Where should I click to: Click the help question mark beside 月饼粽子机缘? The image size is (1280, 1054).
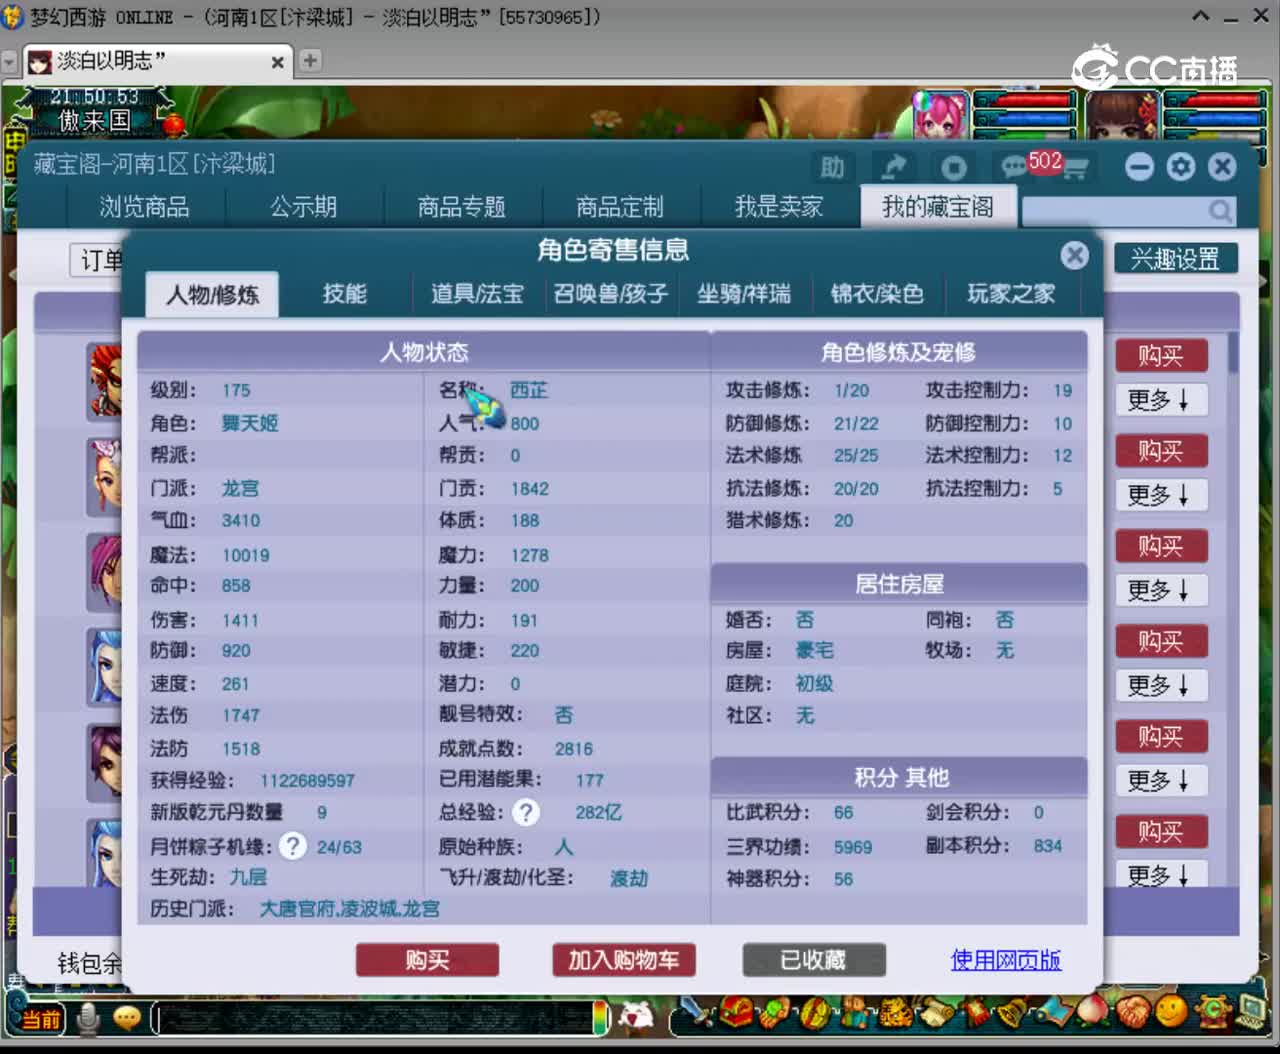pos(292,846)
